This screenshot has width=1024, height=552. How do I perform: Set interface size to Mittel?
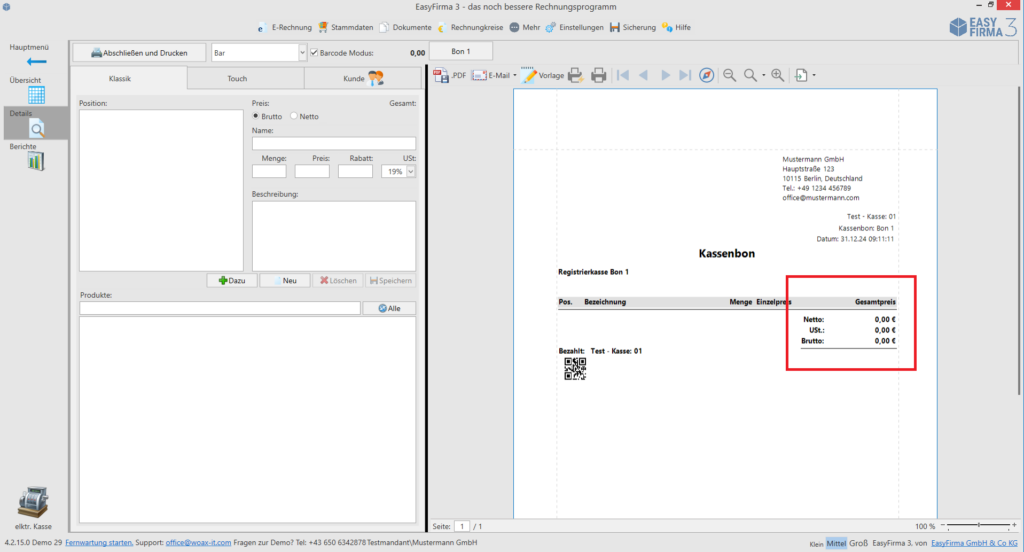pos(836,544)
